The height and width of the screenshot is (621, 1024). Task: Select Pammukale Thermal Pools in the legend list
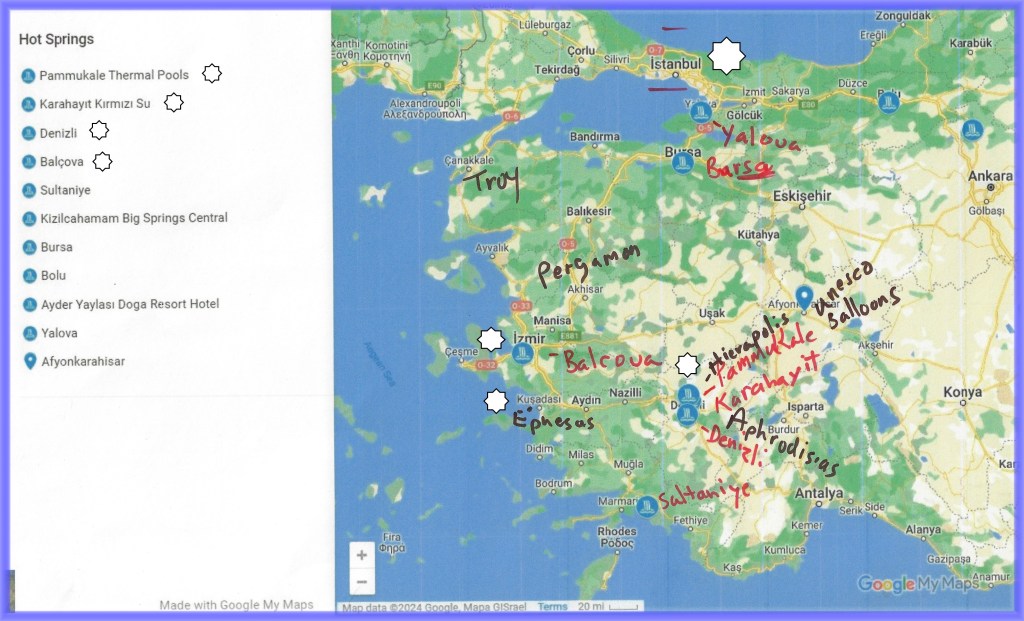(113, 75)
